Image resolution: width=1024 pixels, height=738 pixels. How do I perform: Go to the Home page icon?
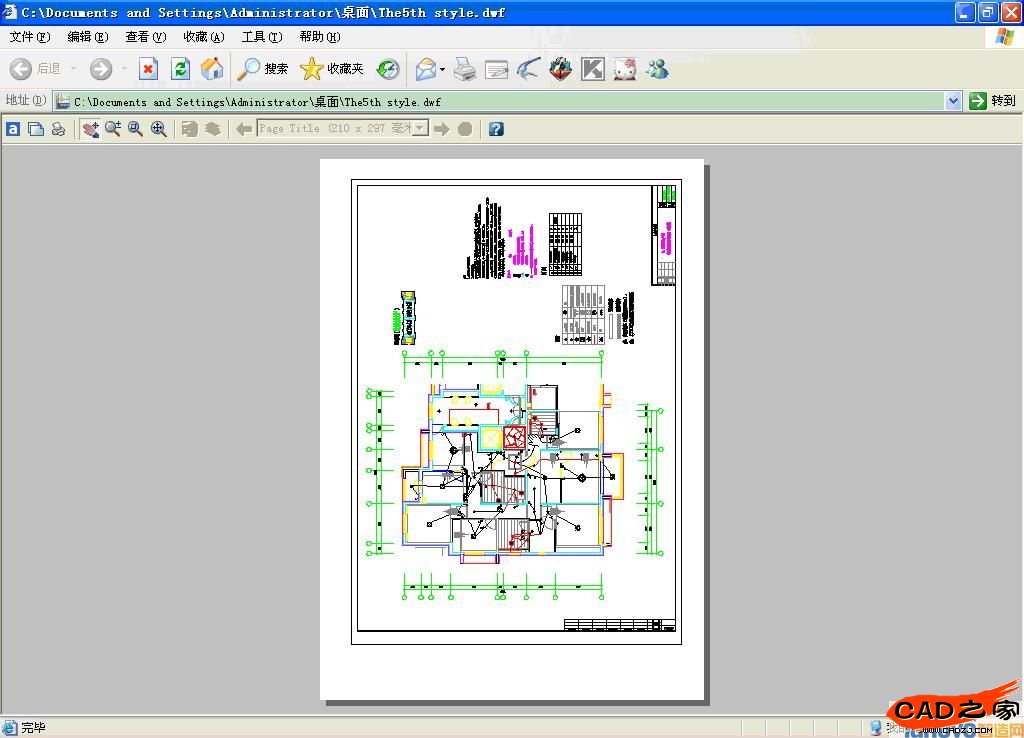point(212,69)
